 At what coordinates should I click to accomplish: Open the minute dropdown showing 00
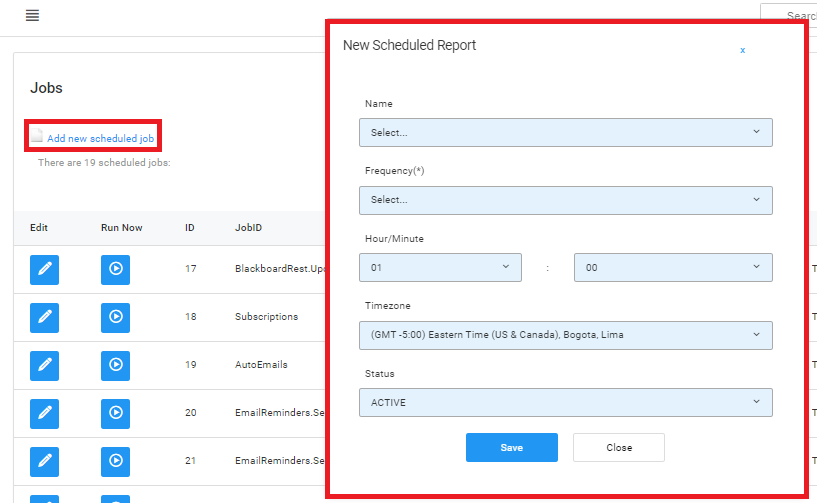[672, 268]
